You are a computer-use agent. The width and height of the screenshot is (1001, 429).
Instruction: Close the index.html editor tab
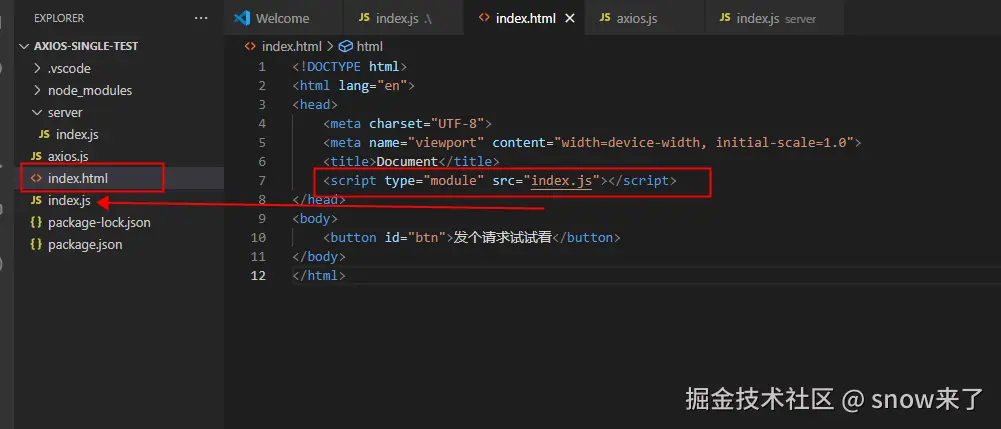(569, 19)
